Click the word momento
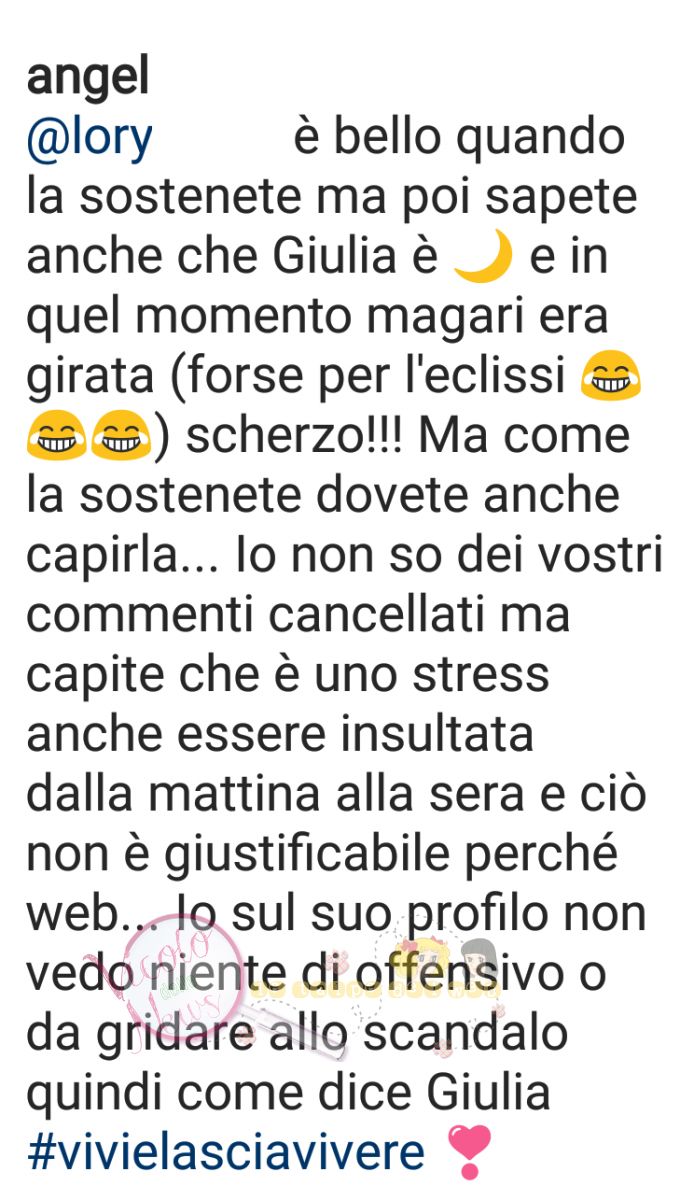Screen dimensions: 680x1200 (236, 319)
